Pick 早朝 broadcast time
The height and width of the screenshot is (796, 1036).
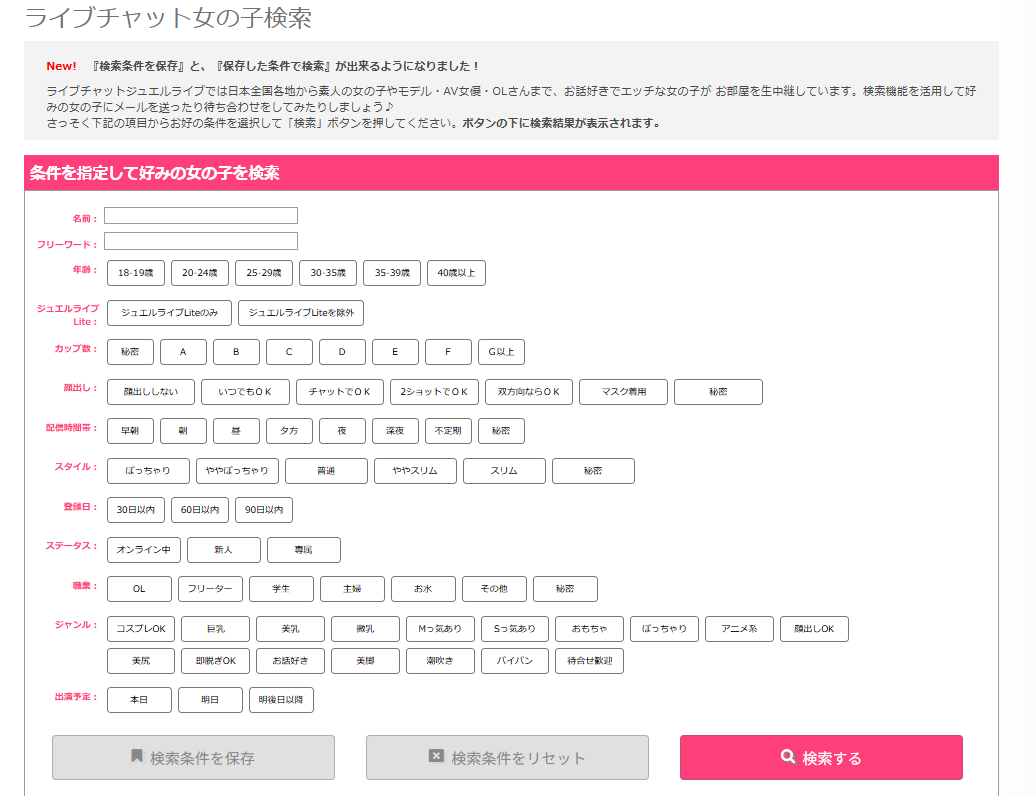[x=130, y=431]
